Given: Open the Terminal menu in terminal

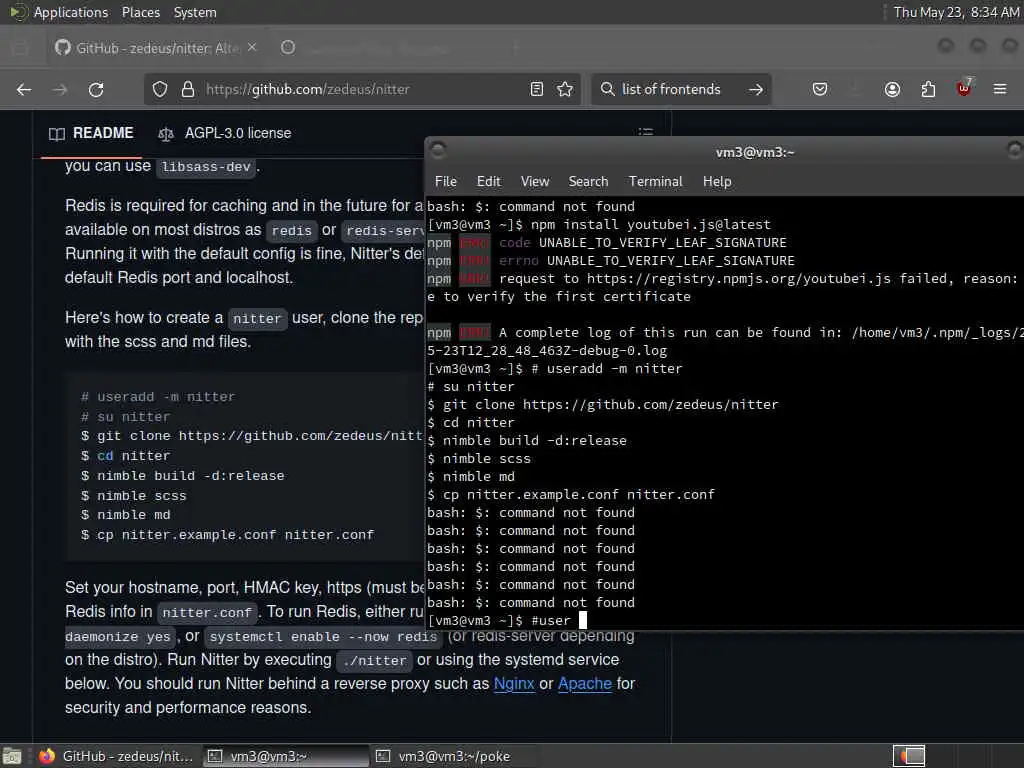Looking at the screenshot, I should (x=655, y=182).
